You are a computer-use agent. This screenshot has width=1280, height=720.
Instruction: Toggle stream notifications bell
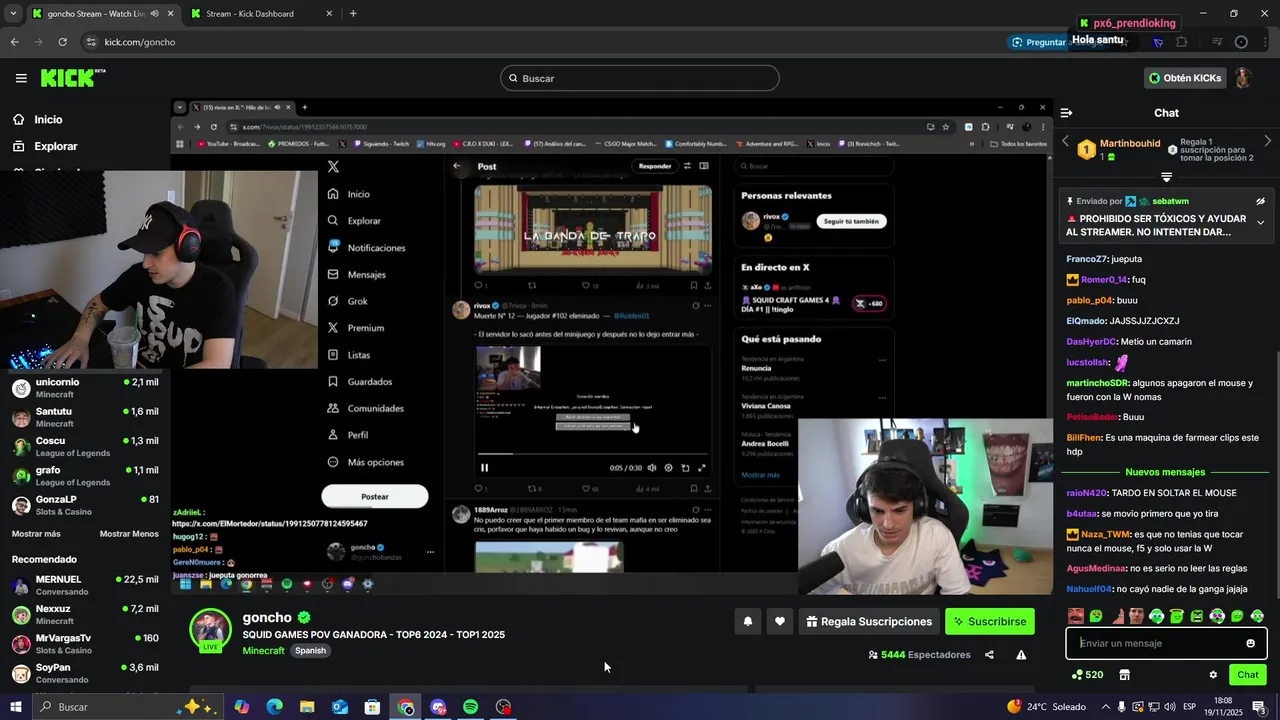click(x=747, y=621)
